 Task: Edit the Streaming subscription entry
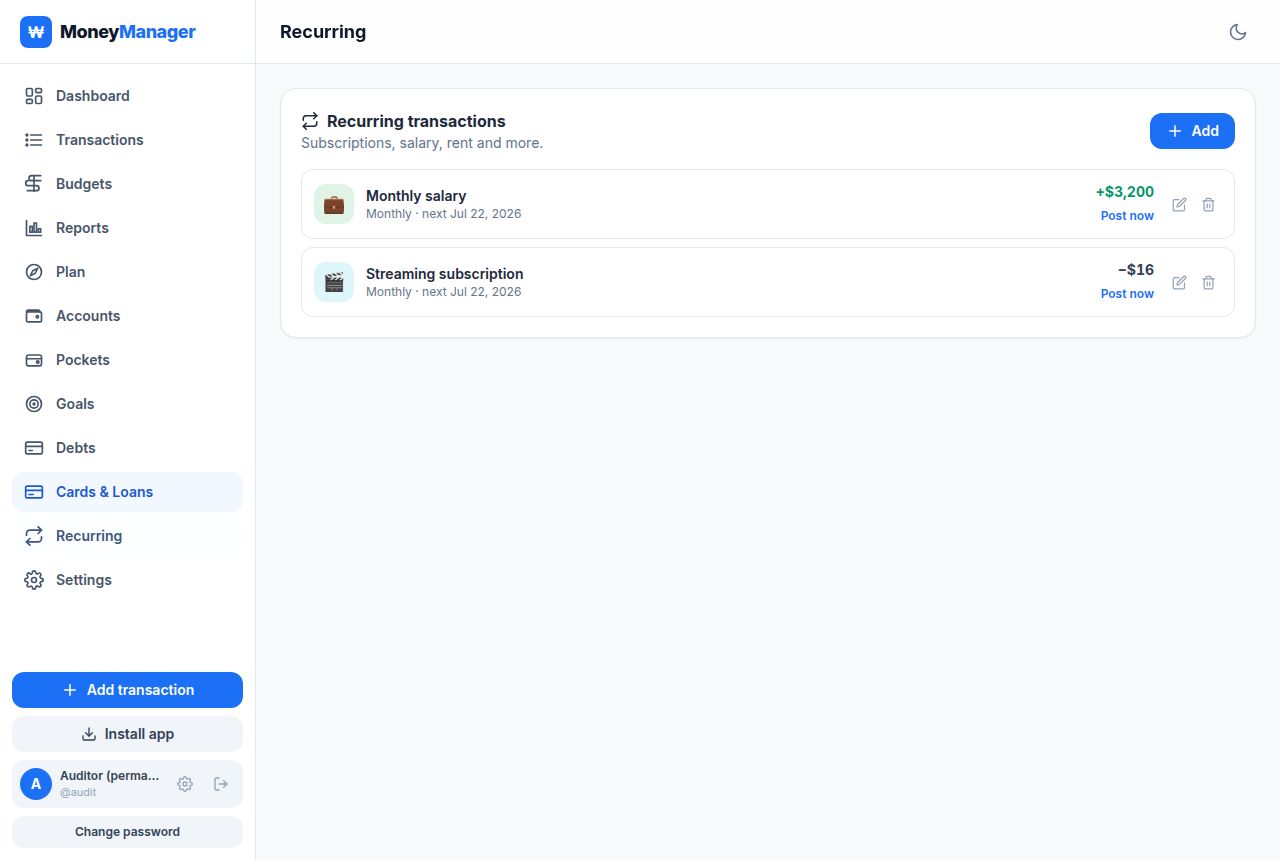tap(1179, 282)
